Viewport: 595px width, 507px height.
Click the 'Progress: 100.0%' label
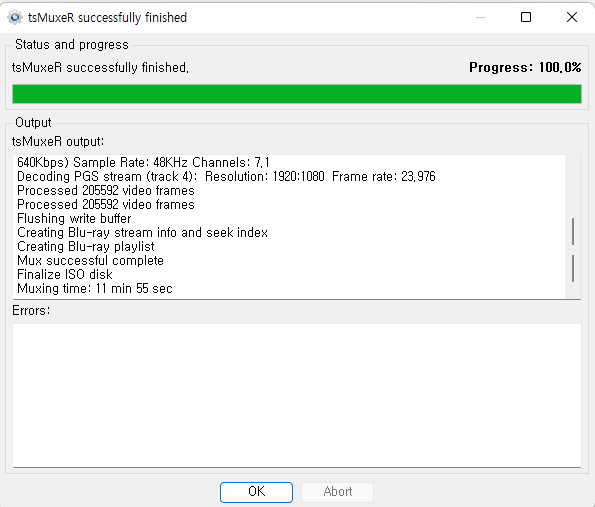525,67
